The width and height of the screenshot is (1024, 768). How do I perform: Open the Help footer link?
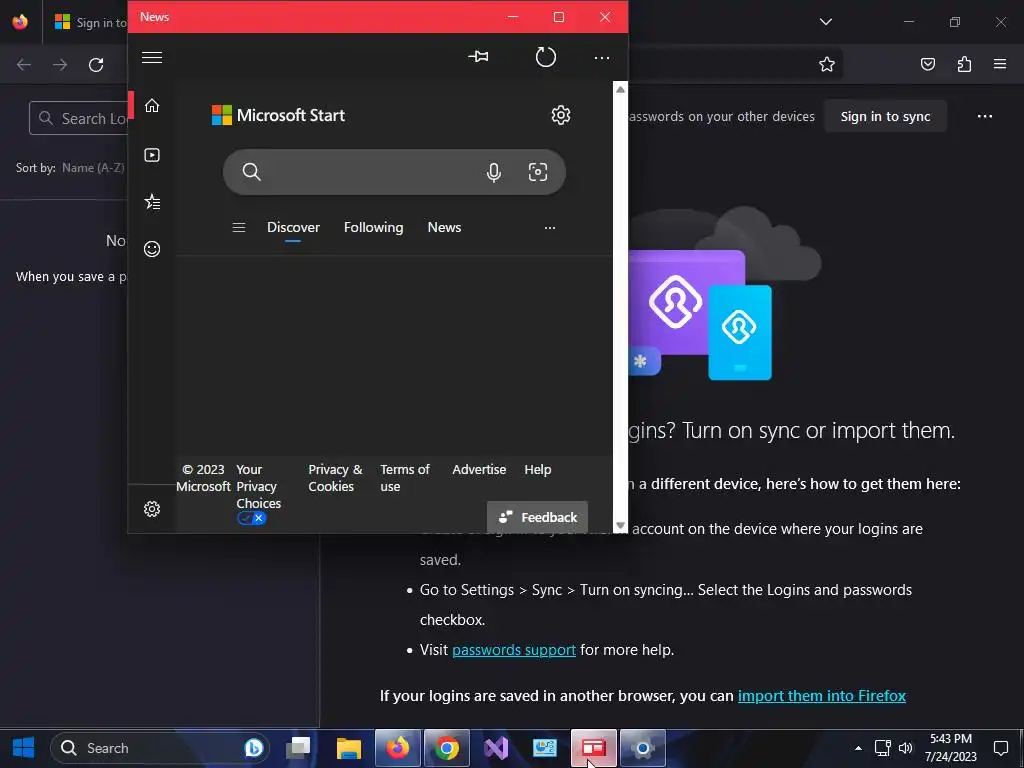(x=537, y=470)
